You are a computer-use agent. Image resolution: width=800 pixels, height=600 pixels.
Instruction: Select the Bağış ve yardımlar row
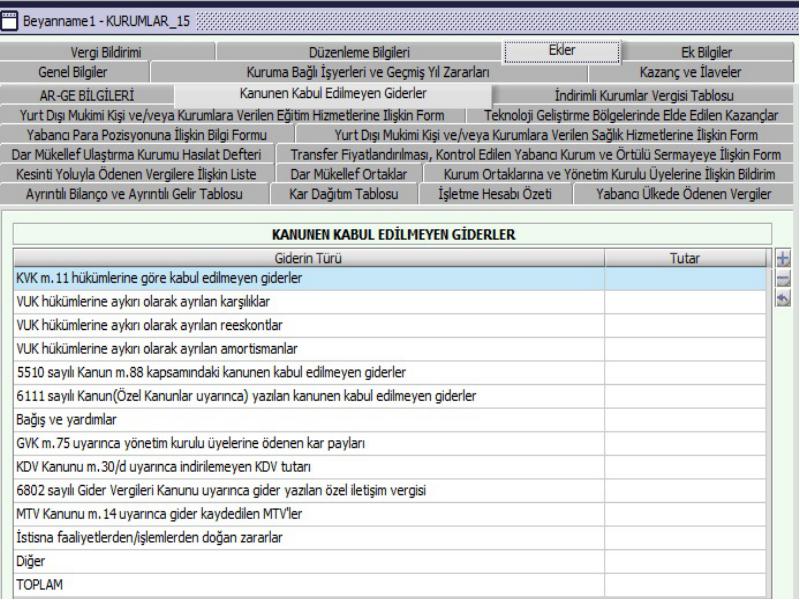click(390, 420)
